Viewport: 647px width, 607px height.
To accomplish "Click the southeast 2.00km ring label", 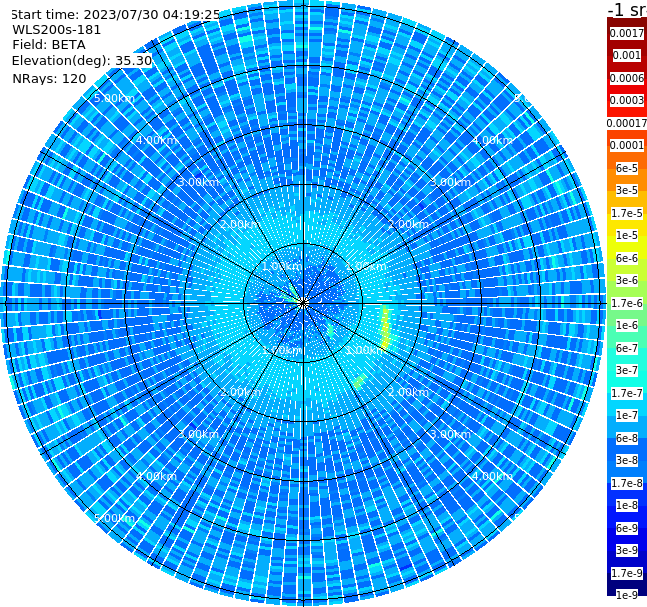I will (408, 392).
